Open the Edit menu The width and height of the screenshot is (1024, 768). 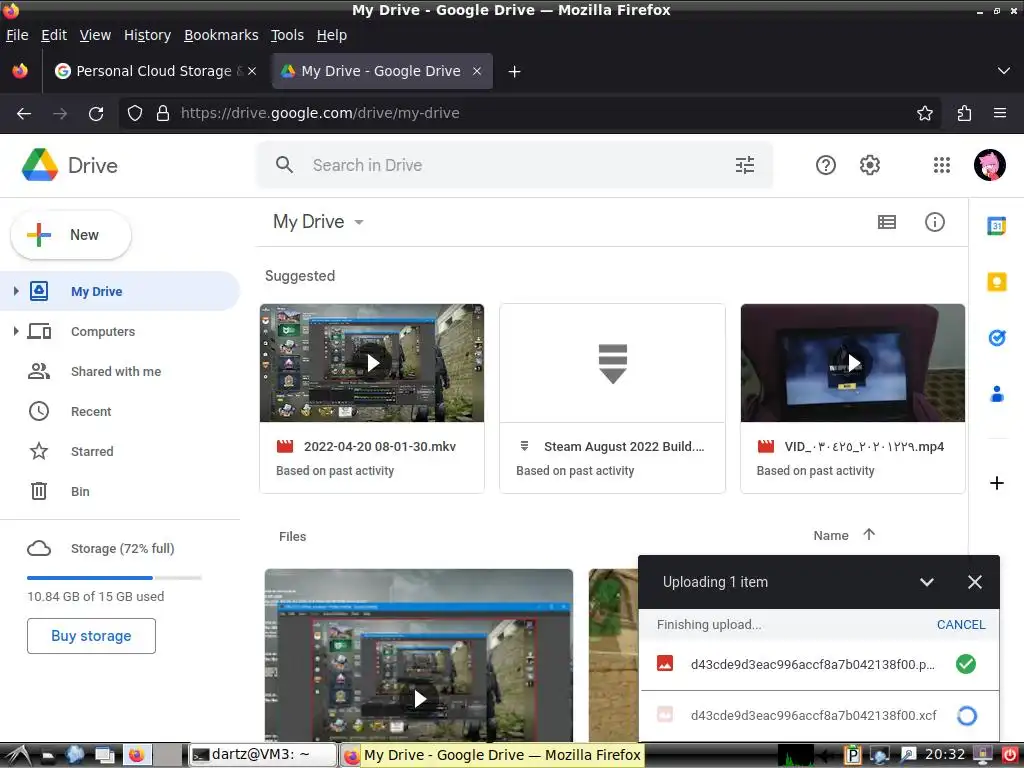tap(54, 35)
